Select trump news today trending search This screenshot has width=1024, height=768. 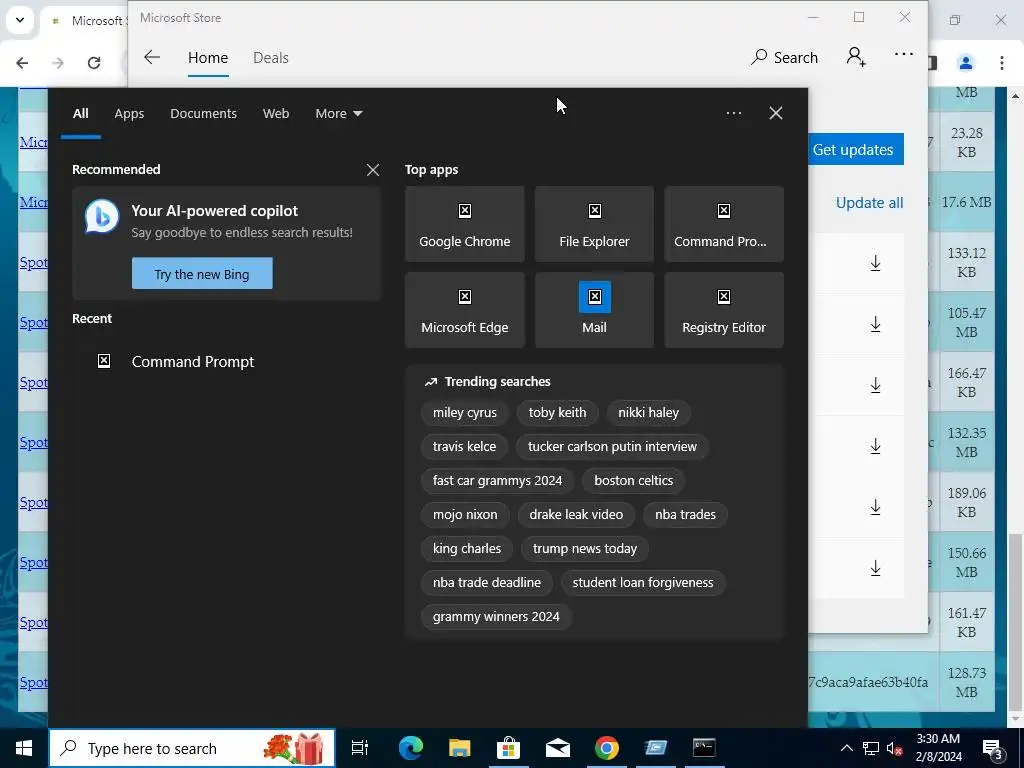(584, 549)
